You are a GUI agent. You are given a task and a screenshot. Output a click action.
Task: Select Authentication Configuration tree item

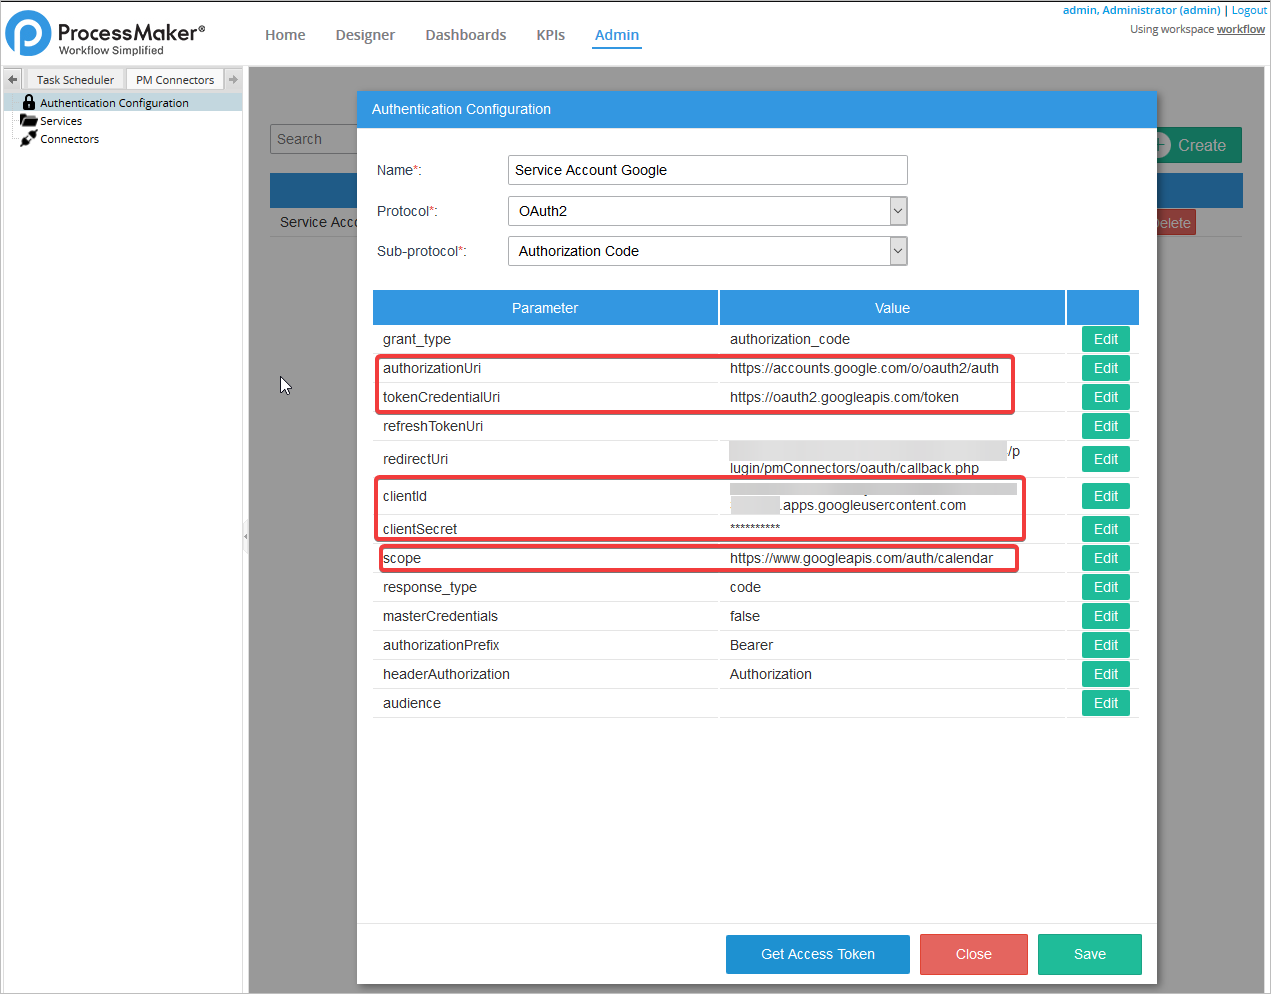(114, 102)
